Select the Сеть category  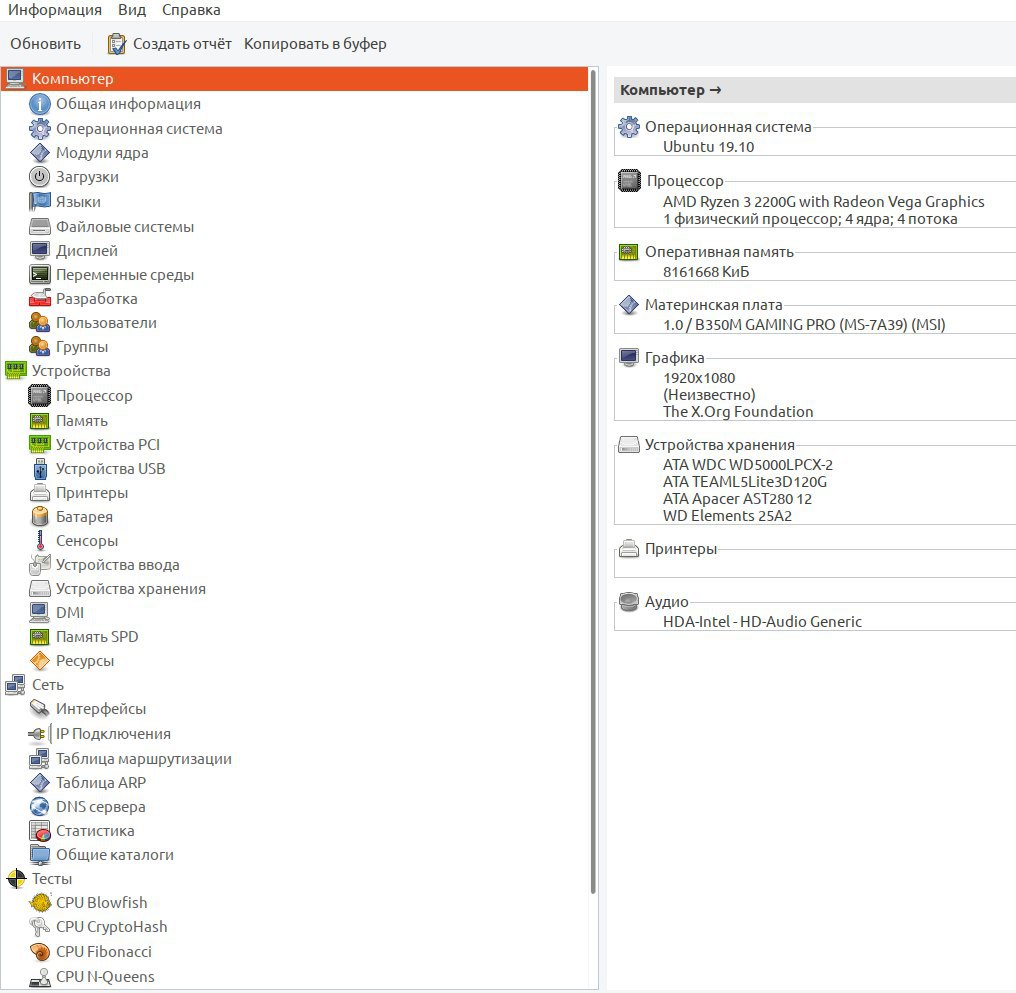point(47,685)
